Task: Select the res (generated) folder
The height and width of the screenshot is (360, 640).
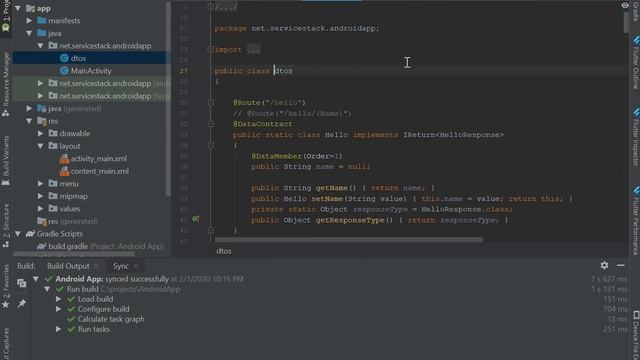Action: (67, 221)
